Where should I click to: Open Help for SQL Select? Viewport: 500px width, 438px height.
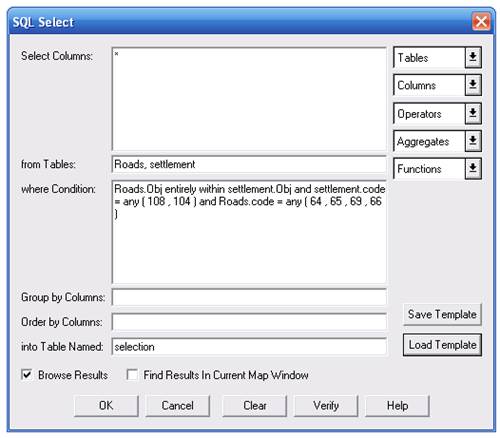click(x=397, y=406)
